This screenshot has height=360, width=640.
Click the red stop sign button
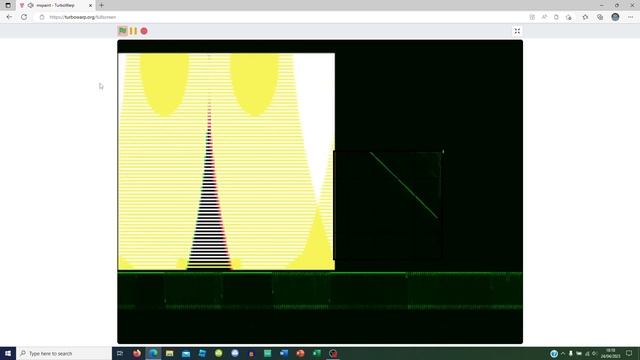144,31
